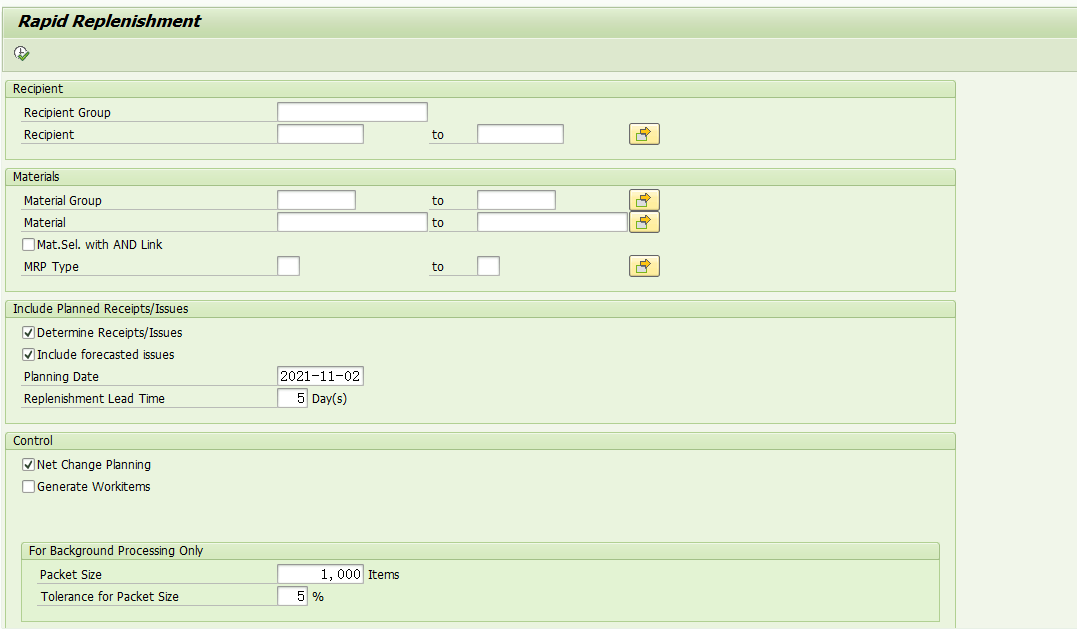The width and height of the screenshot is (1077, 629).
Task: Enable Generate Workitems checkbox
Action: (29, 486)
